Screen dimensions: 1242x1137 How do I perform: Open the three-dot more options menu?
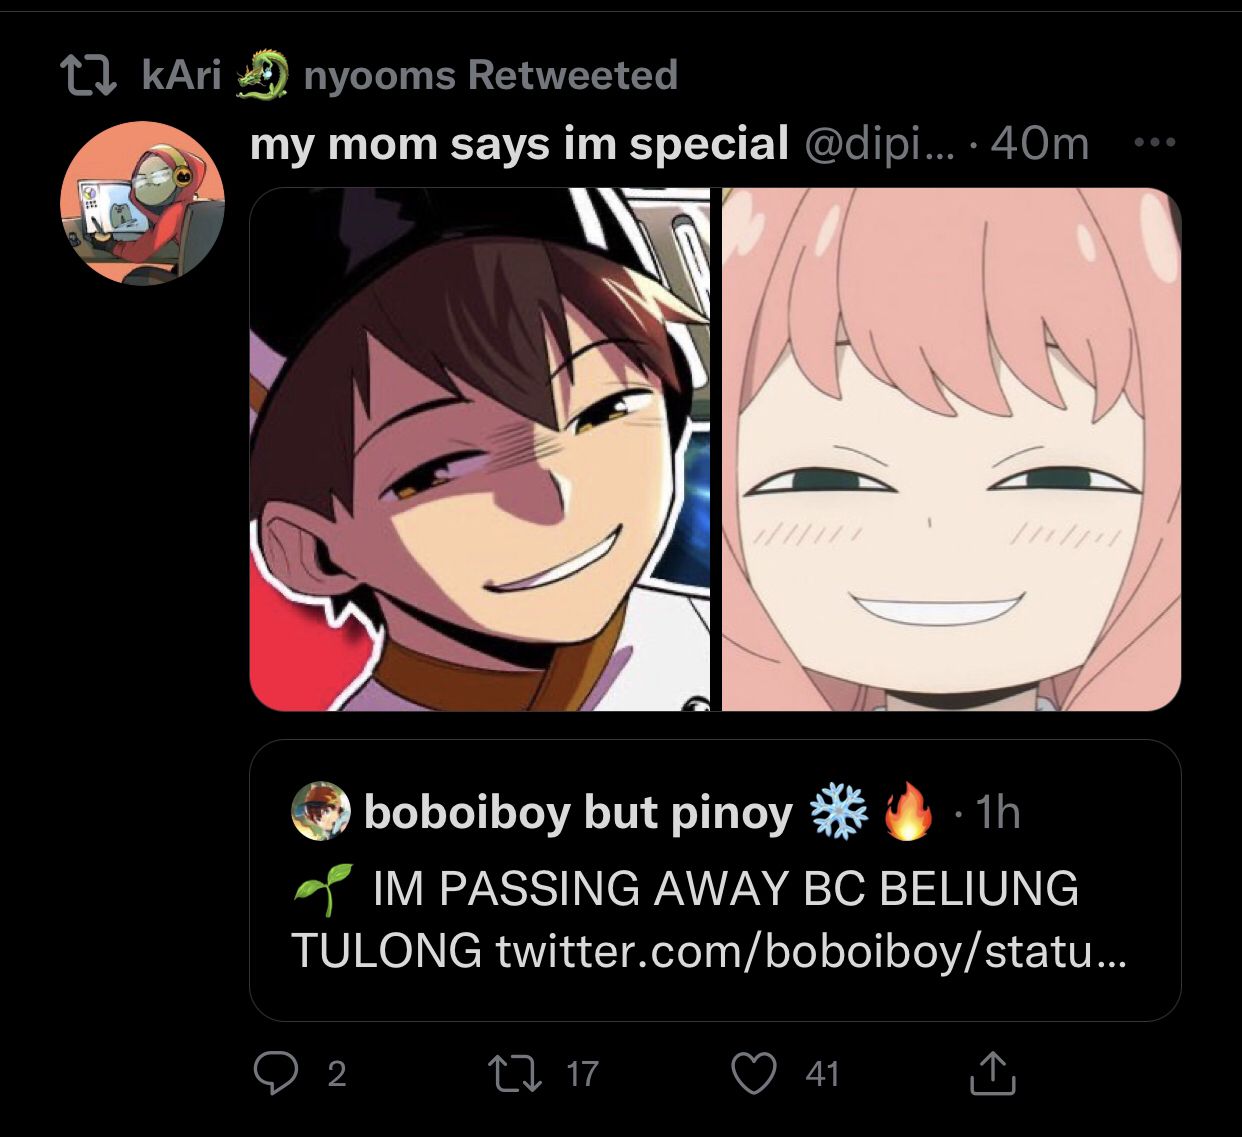click(1155, 143)
